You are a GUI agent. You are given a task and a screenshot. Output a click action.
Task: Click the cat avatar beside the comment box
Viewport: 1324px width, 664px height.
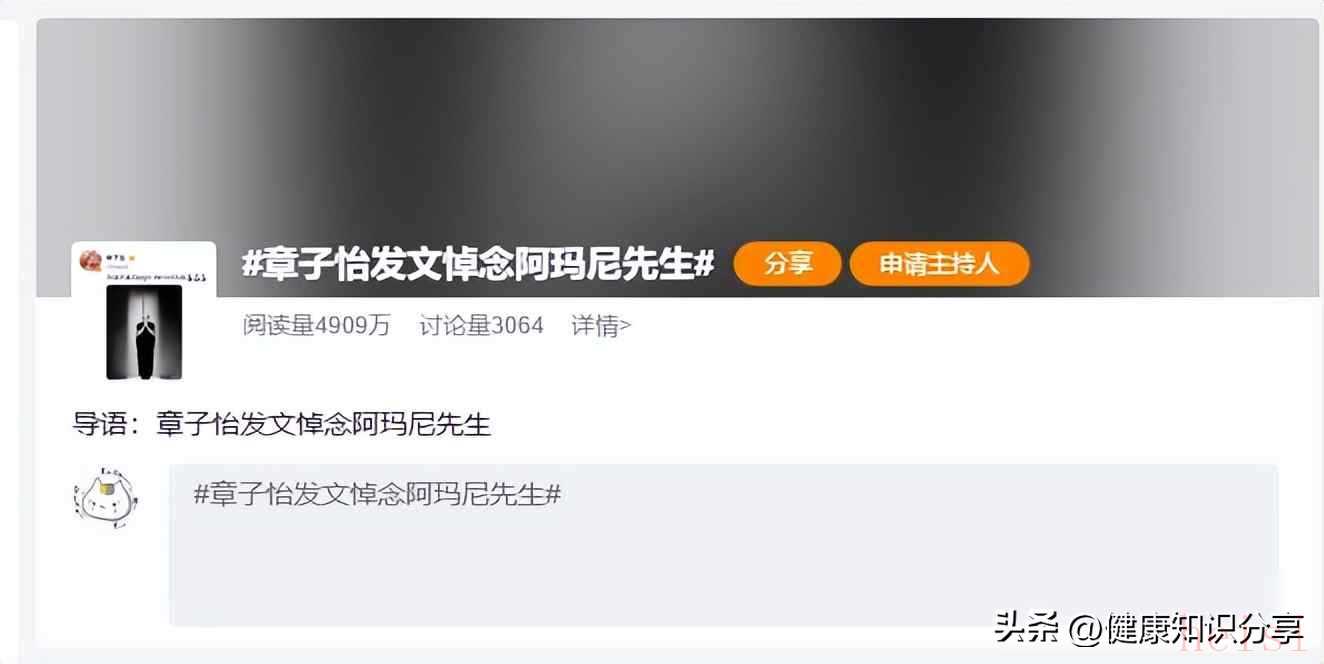click(106, 497)
